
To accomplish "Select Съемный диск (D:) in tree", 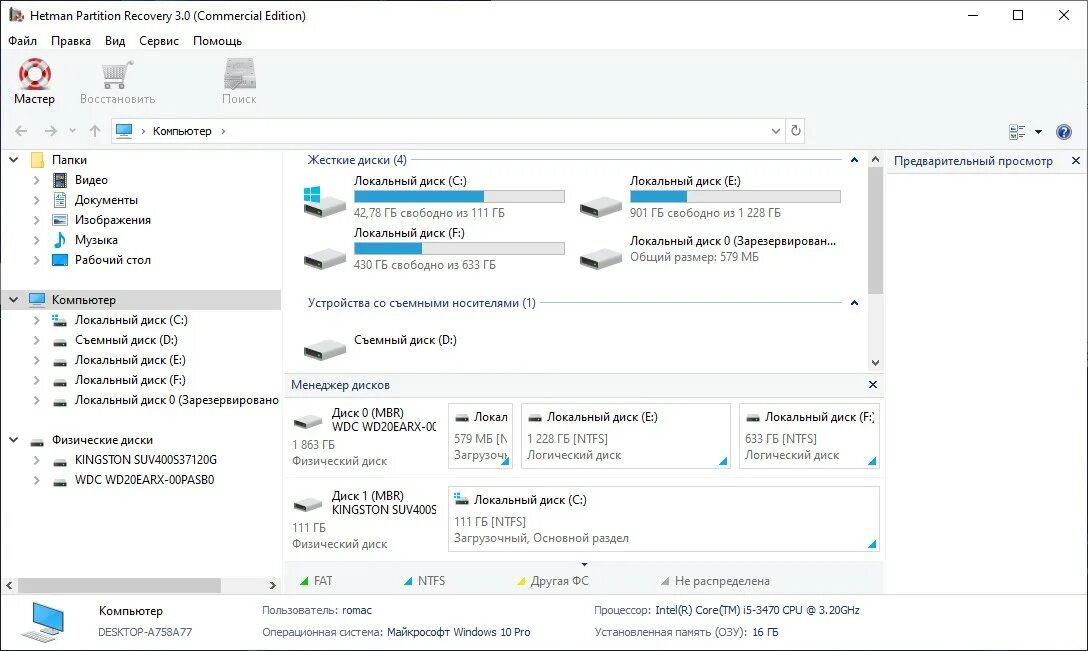I will pos(126,340).
